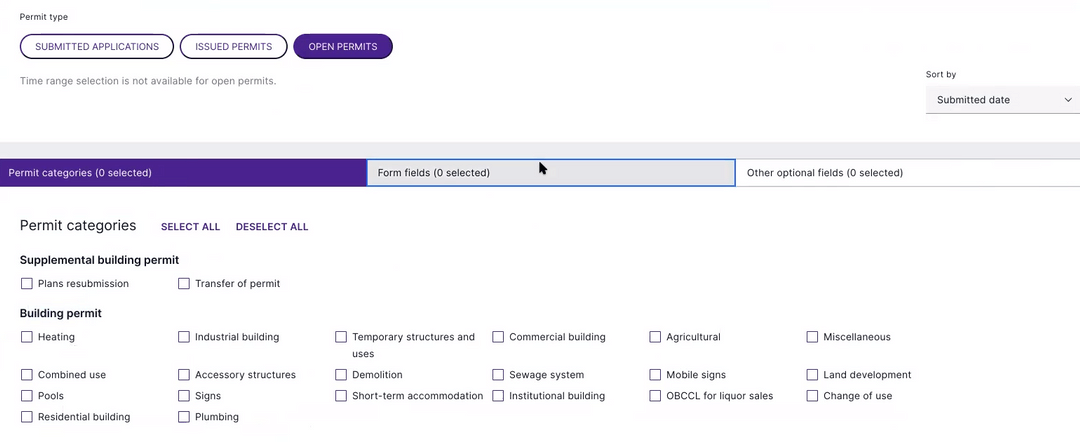
Task: Toggle the Agricultural checkbox
Action: tap(656, 338)
